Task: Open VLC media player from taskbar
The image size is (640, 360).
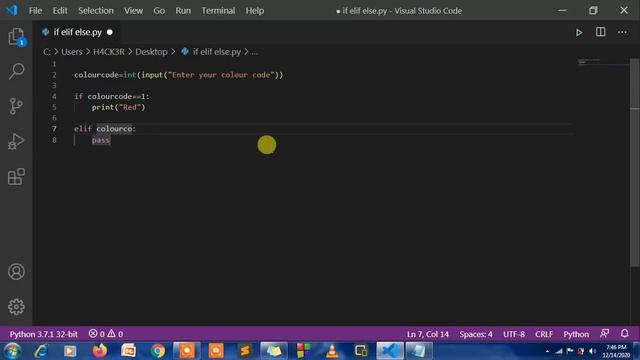Action: click(332, 351)
